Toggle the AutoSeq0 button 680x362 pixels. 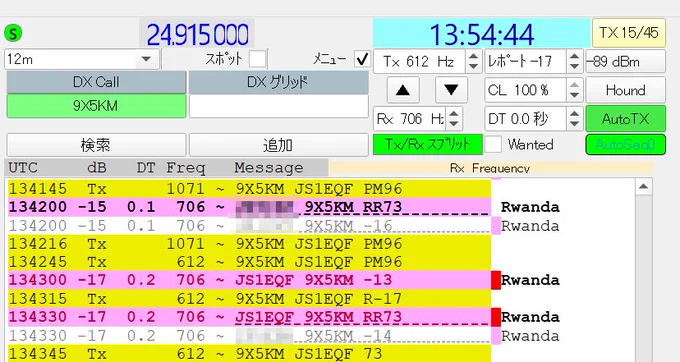[x=625, y=144]
